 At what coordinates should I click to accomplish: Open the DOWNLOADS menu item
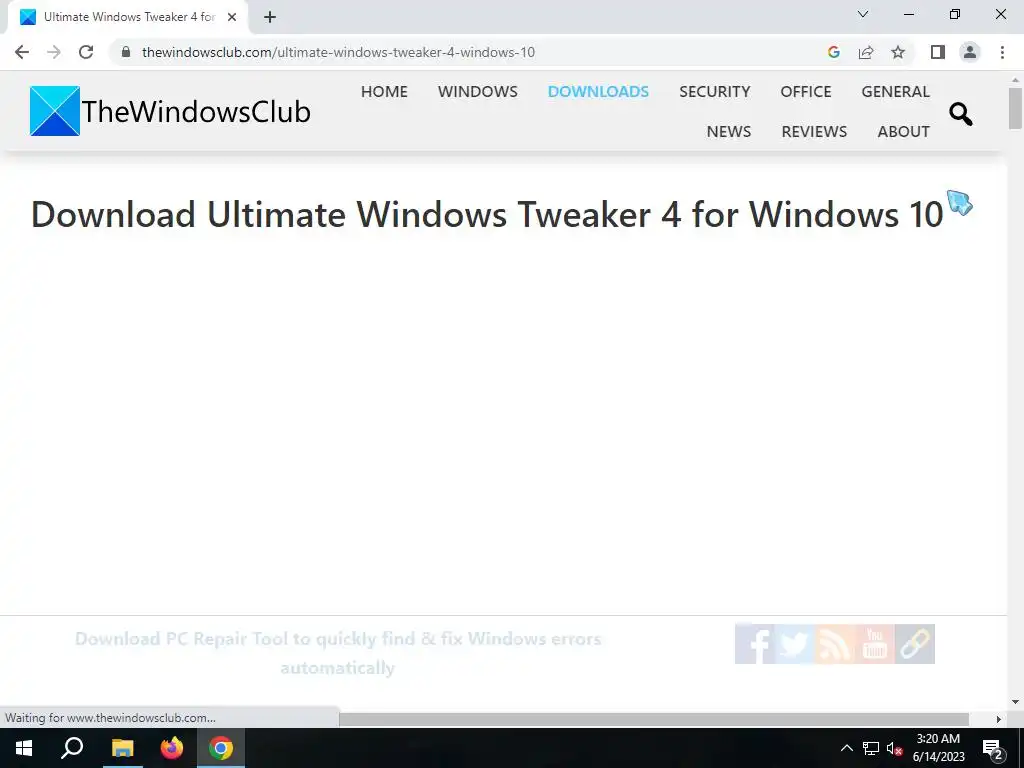(x=598, y=91)
